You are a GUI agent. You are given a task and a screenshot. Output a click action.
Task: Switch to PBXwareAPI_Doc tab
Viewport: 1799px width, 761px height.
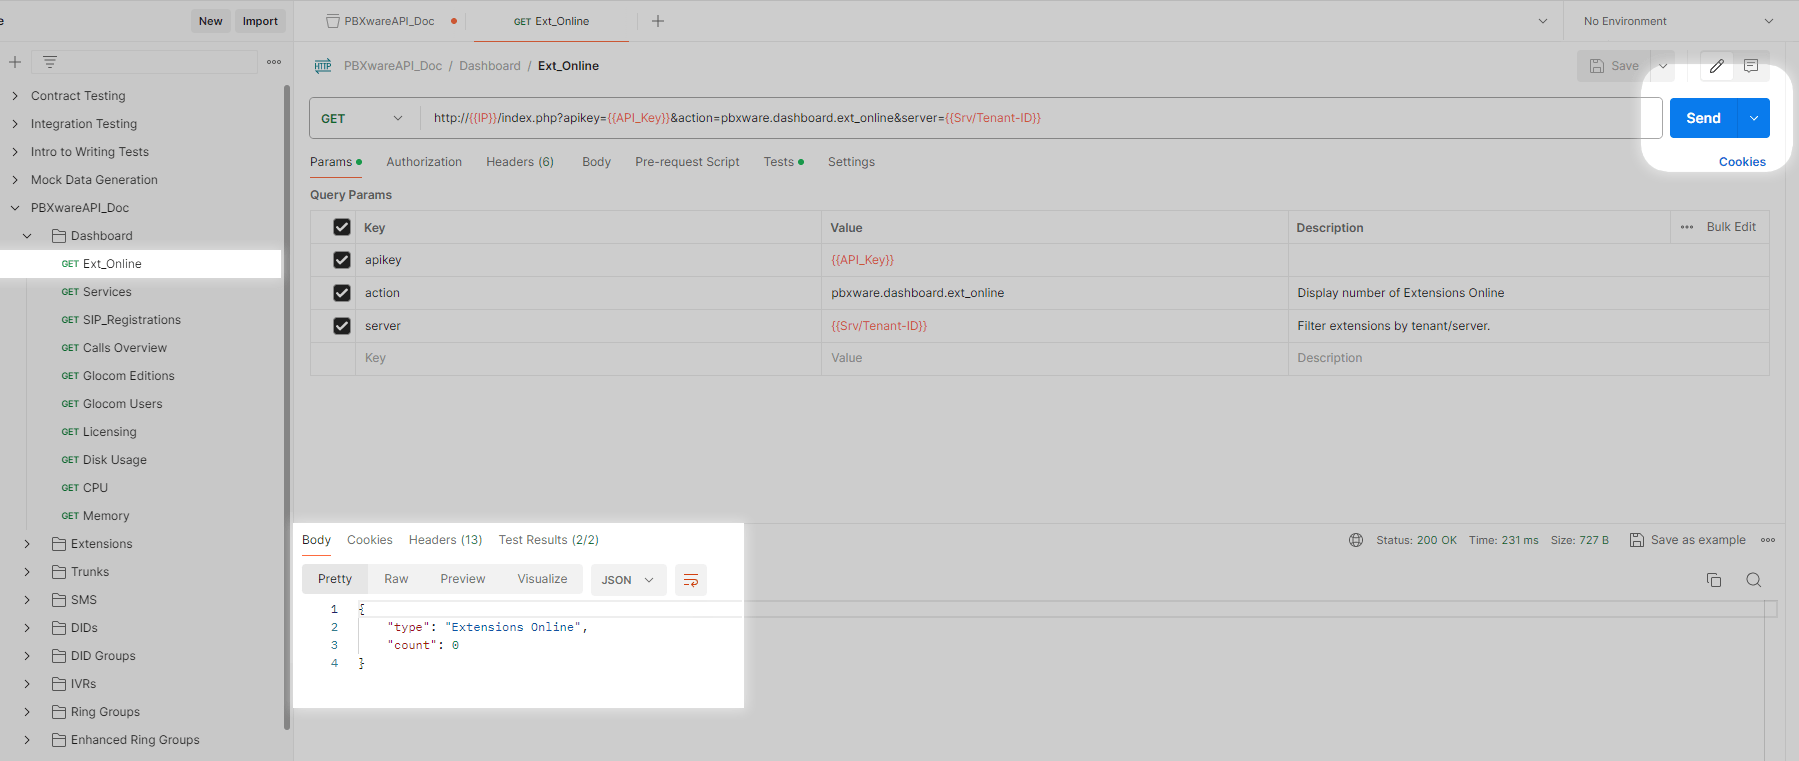point(390,21)
